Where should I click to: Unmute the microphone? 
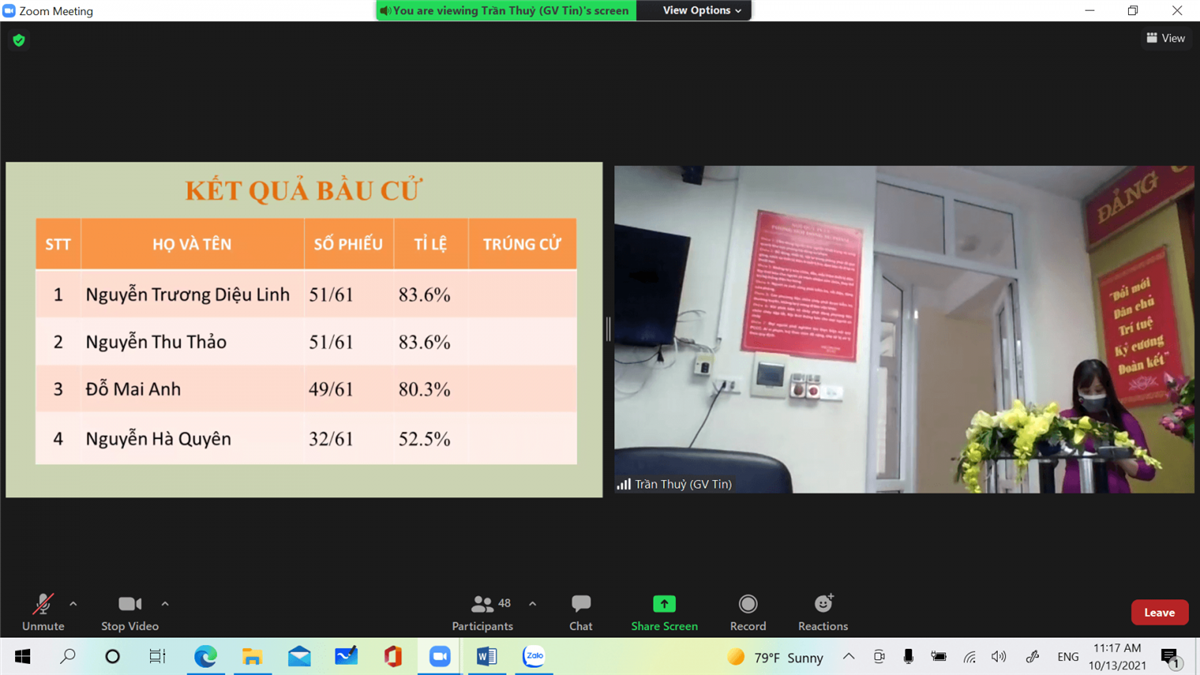tap(43, 612)
